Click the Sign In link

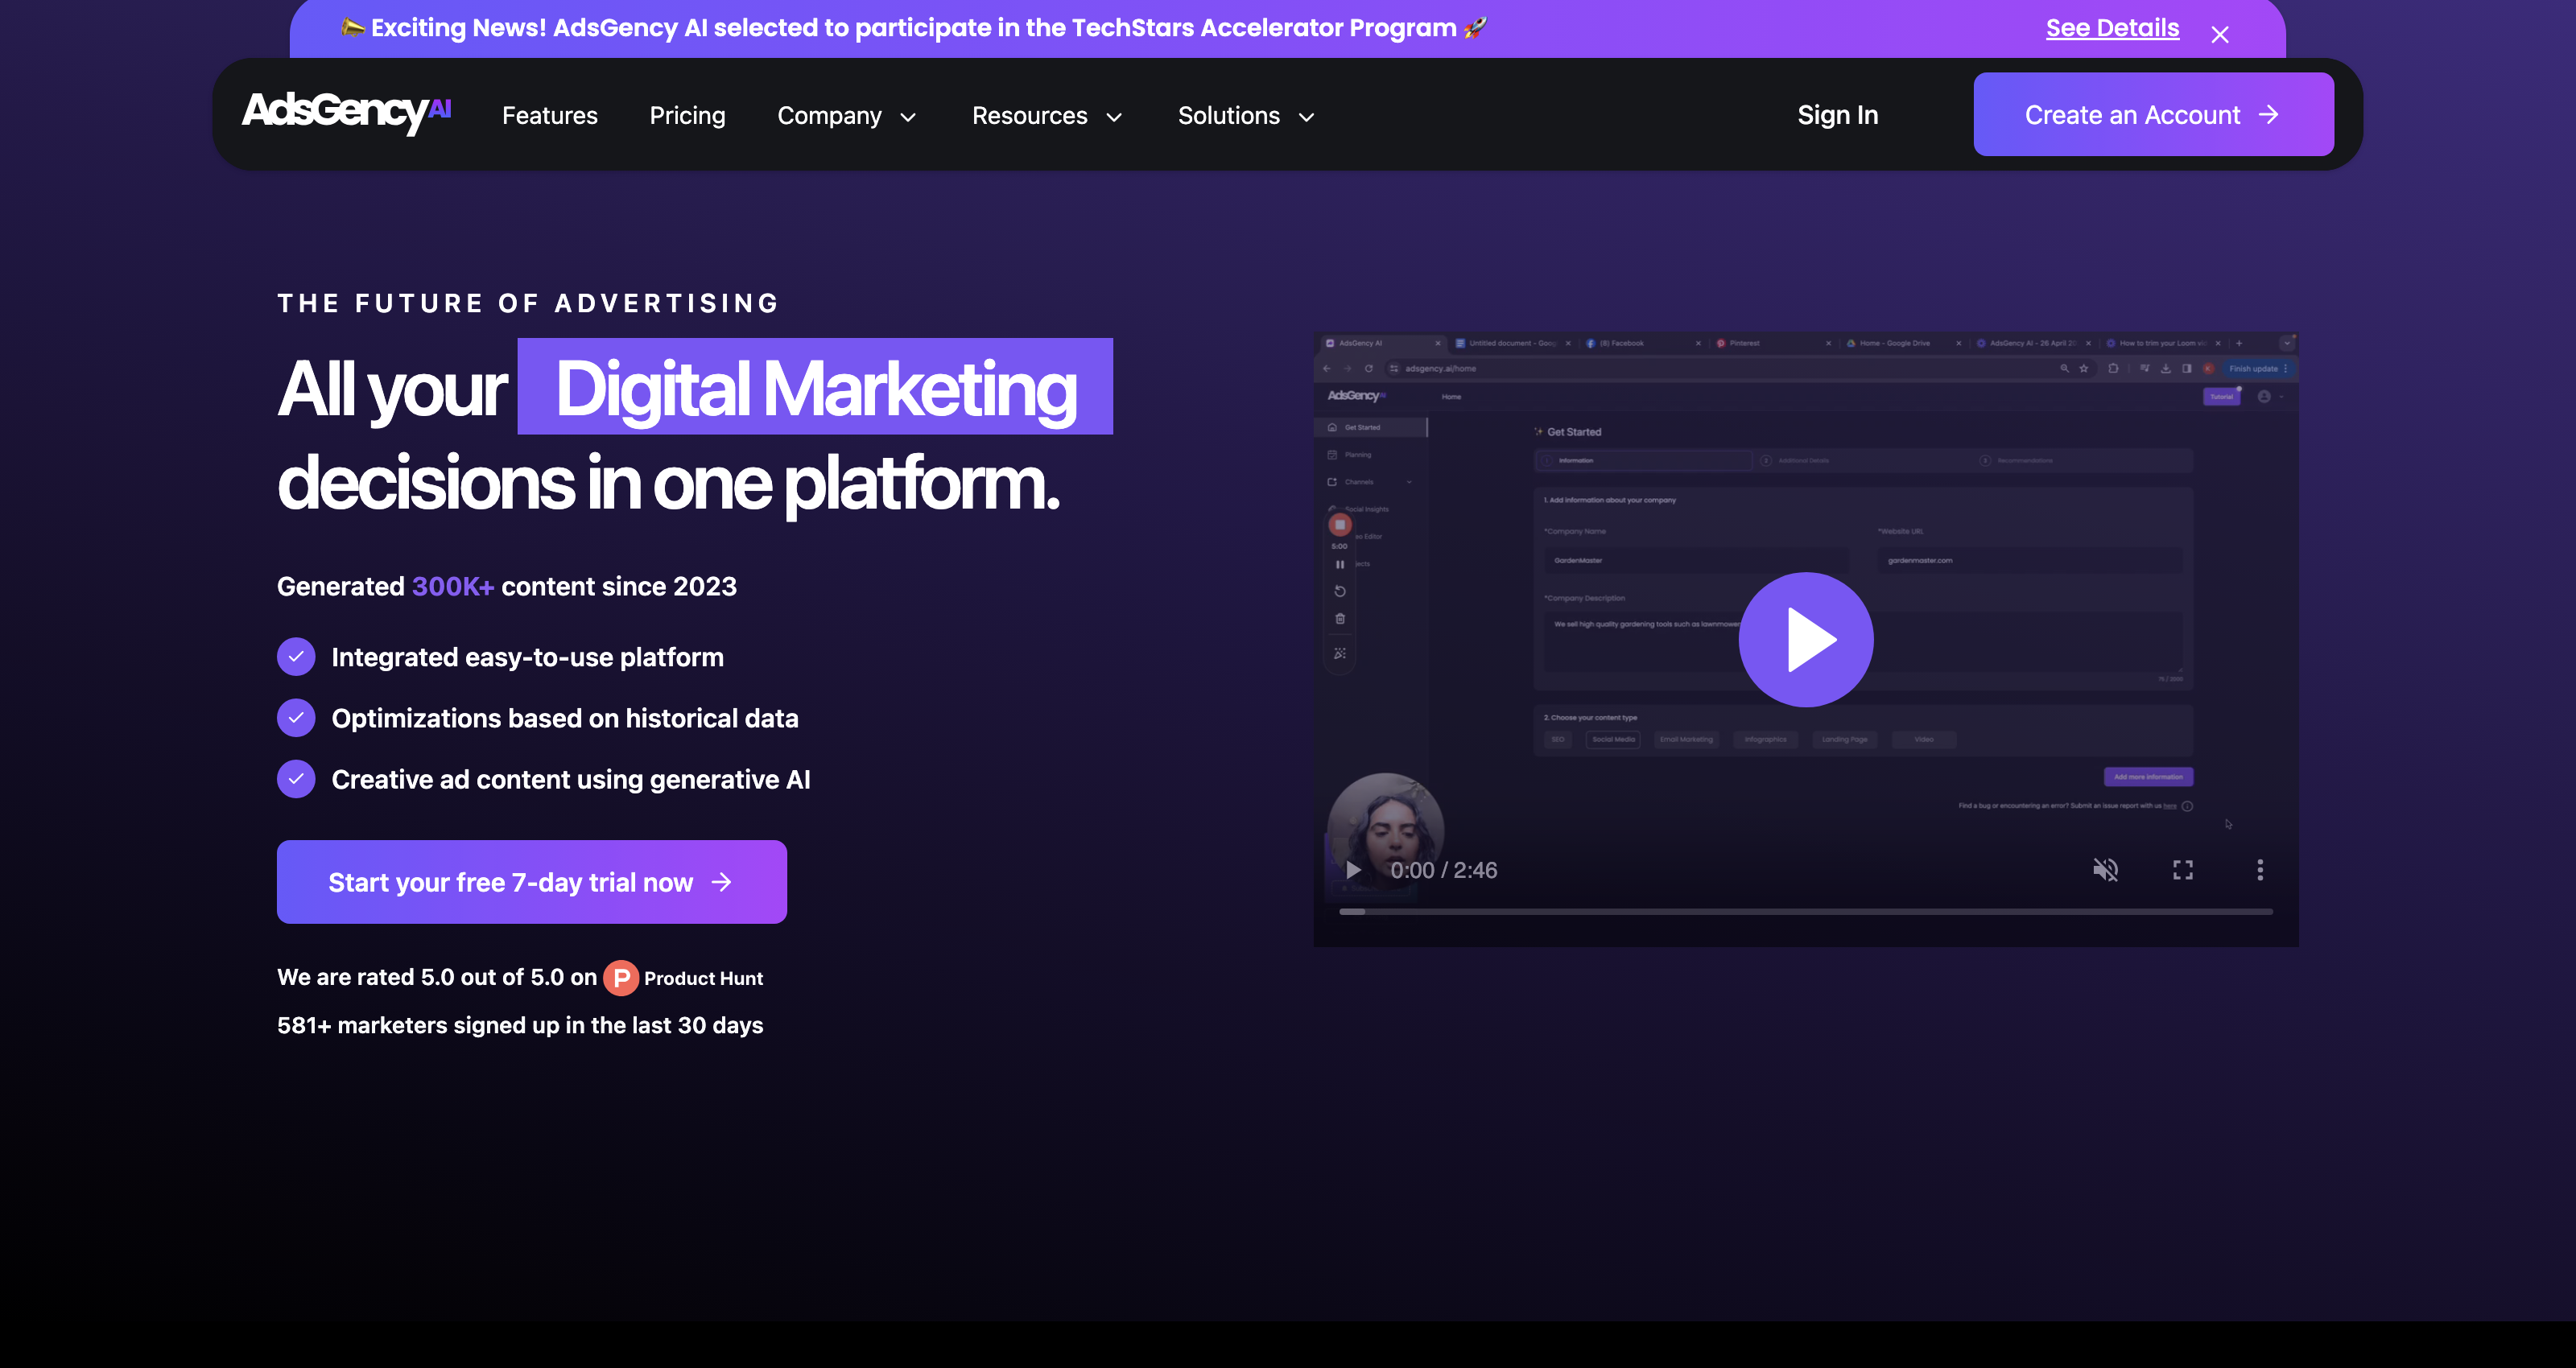coord(1837,115)
